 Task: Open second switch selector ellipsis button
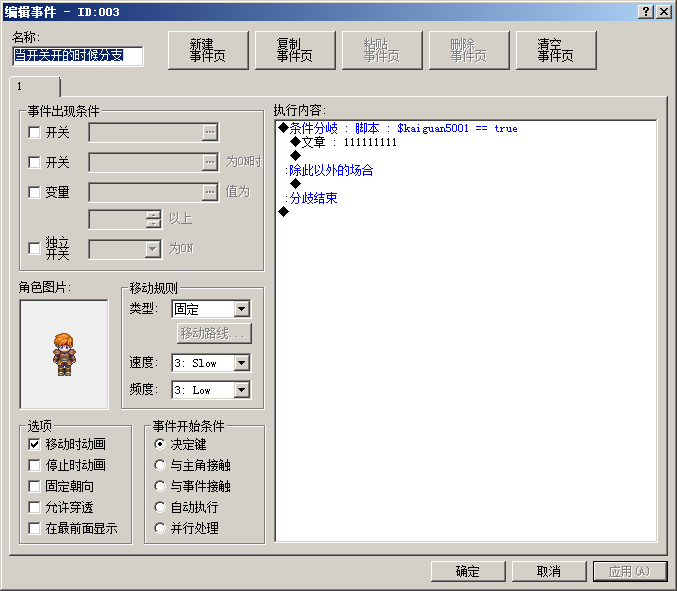point(210,162)
